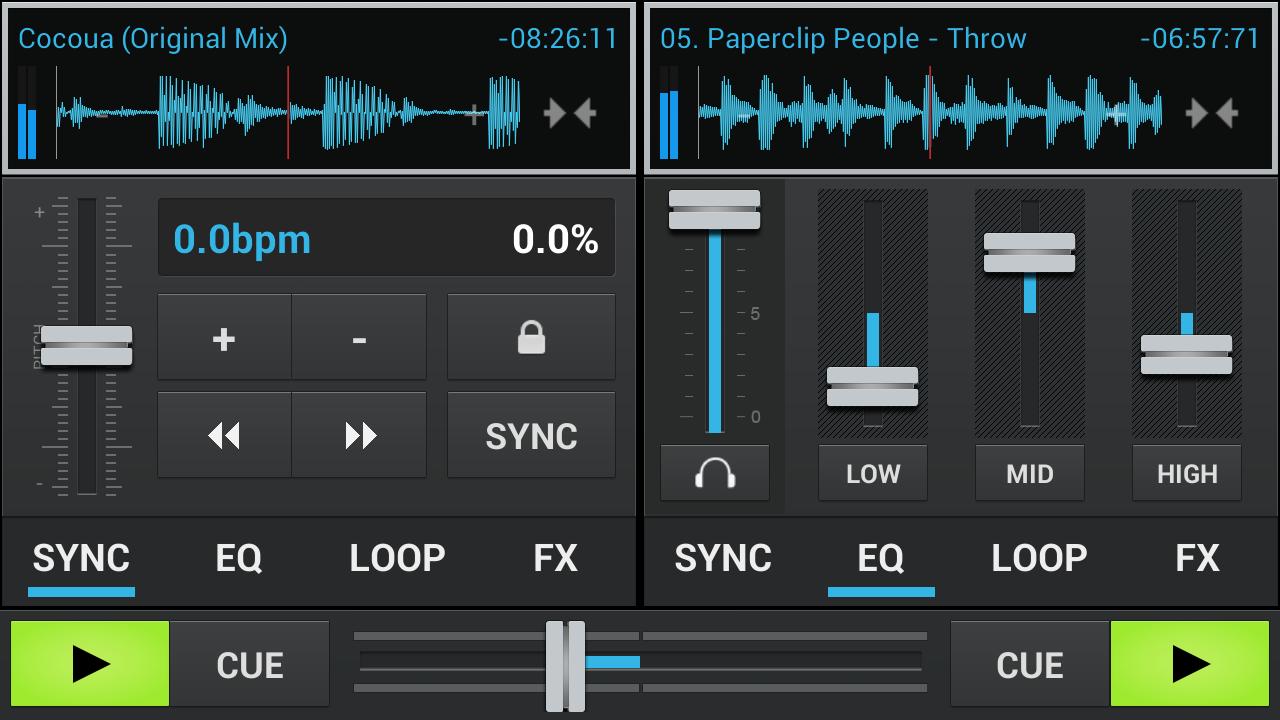
Task: Toggle the HIGH band button
Action: click(1187, 473)
